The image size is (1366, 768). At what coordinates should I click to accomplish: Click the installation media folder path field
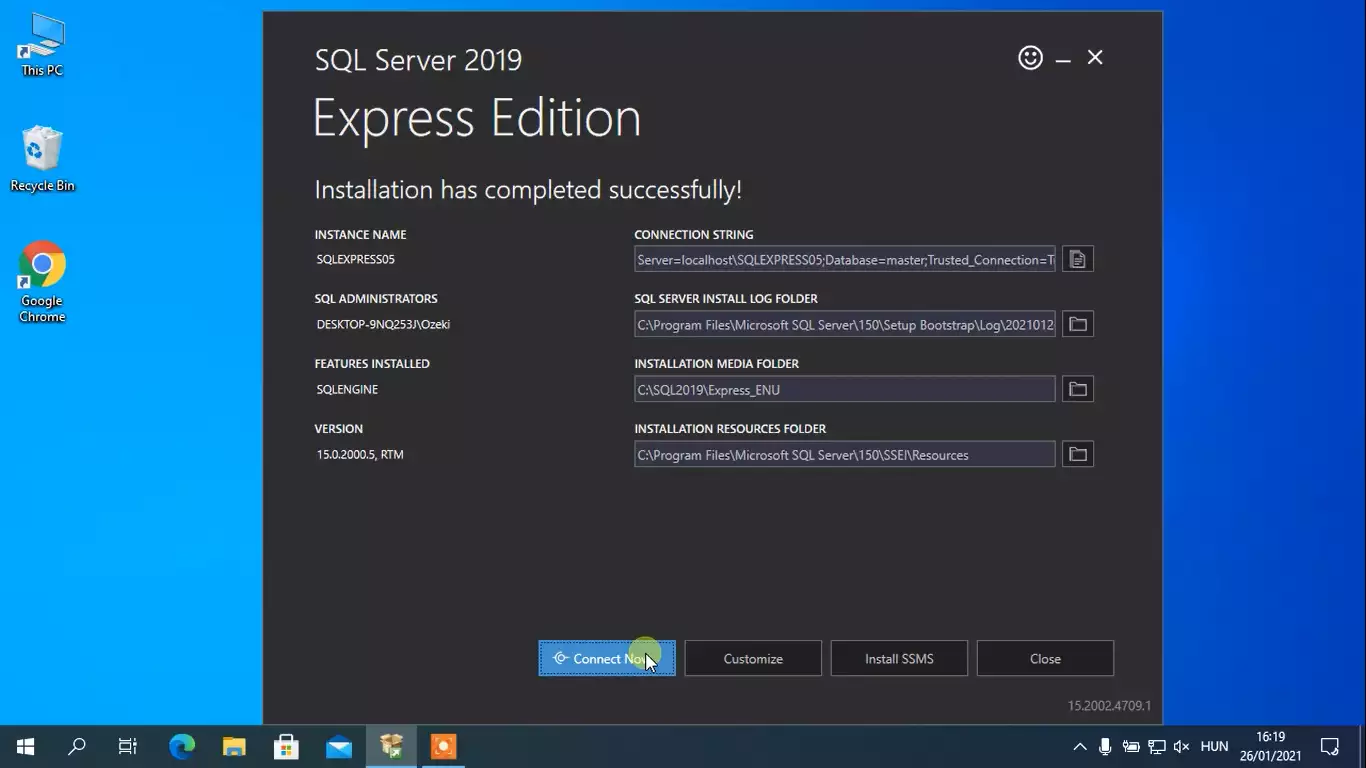[x=845, y=389]
